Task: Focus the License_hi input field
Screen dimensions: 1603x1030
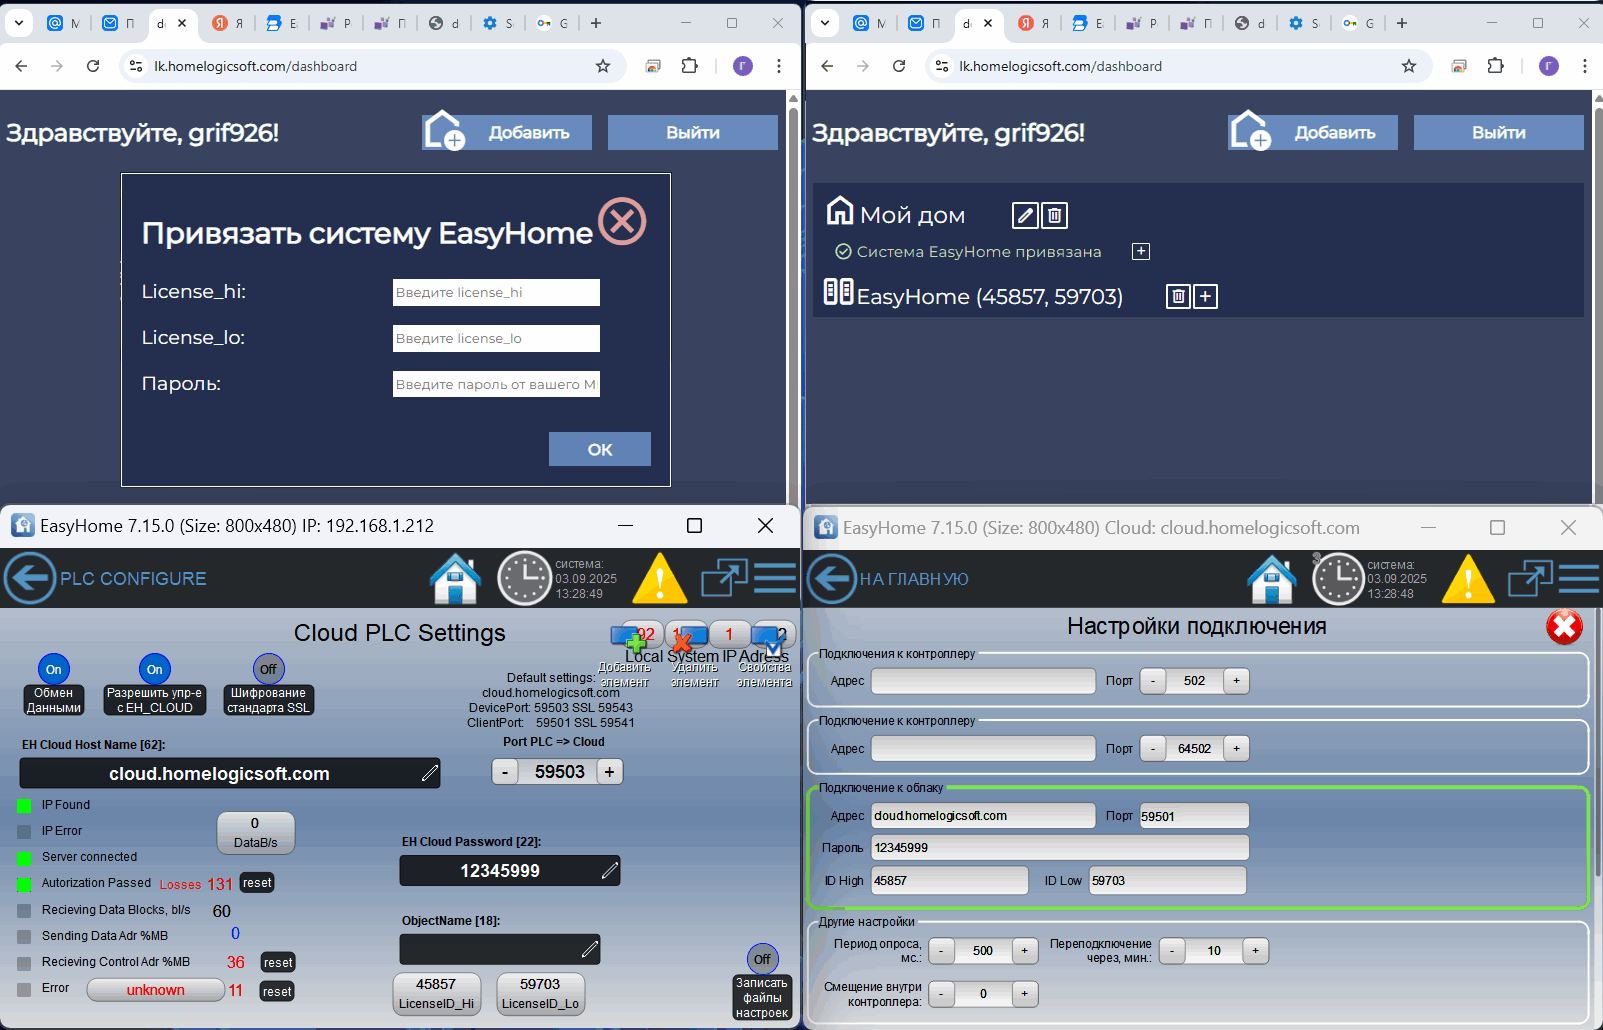Action: (x=496, y=292)
